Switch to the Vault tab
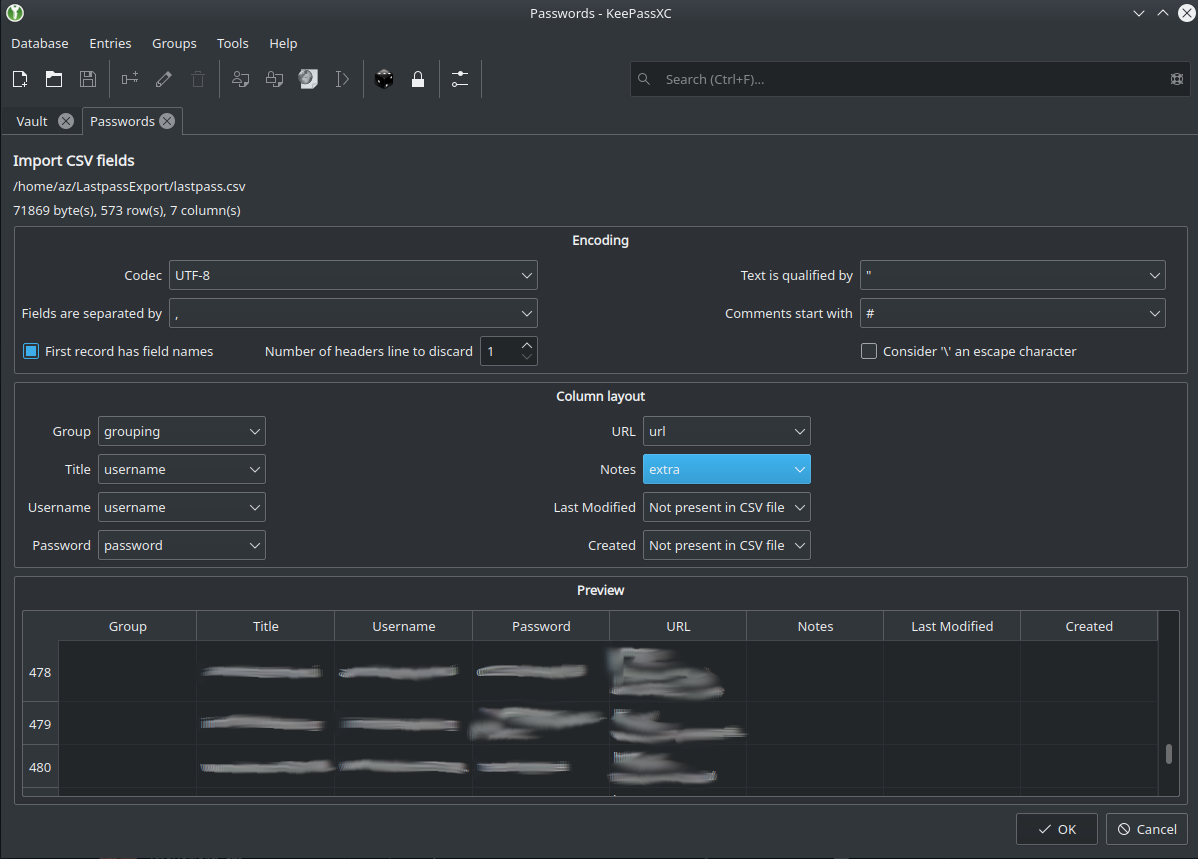Image resolution: width=1198 pixels, height=859 pixels. [x=32, y=122]
